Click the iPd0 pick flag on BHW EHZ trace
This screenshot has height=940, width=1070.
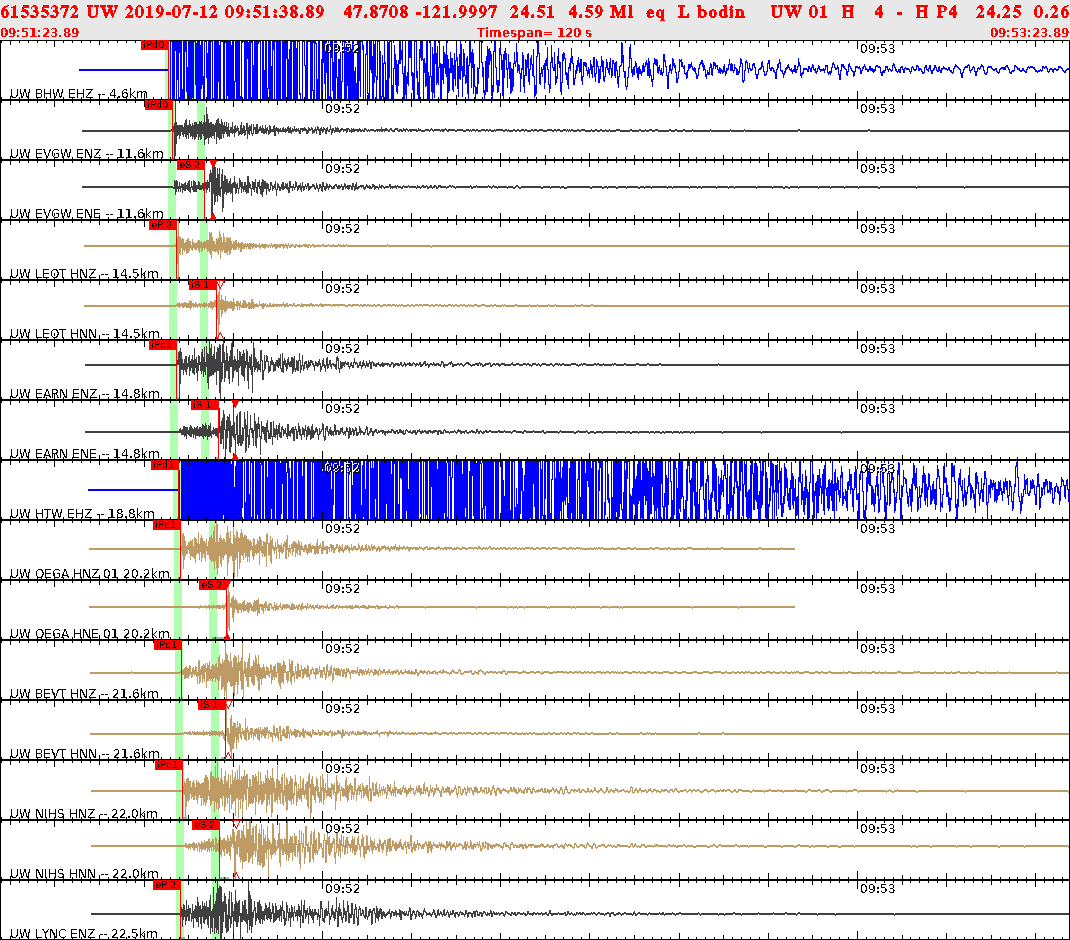pos(153,45)
